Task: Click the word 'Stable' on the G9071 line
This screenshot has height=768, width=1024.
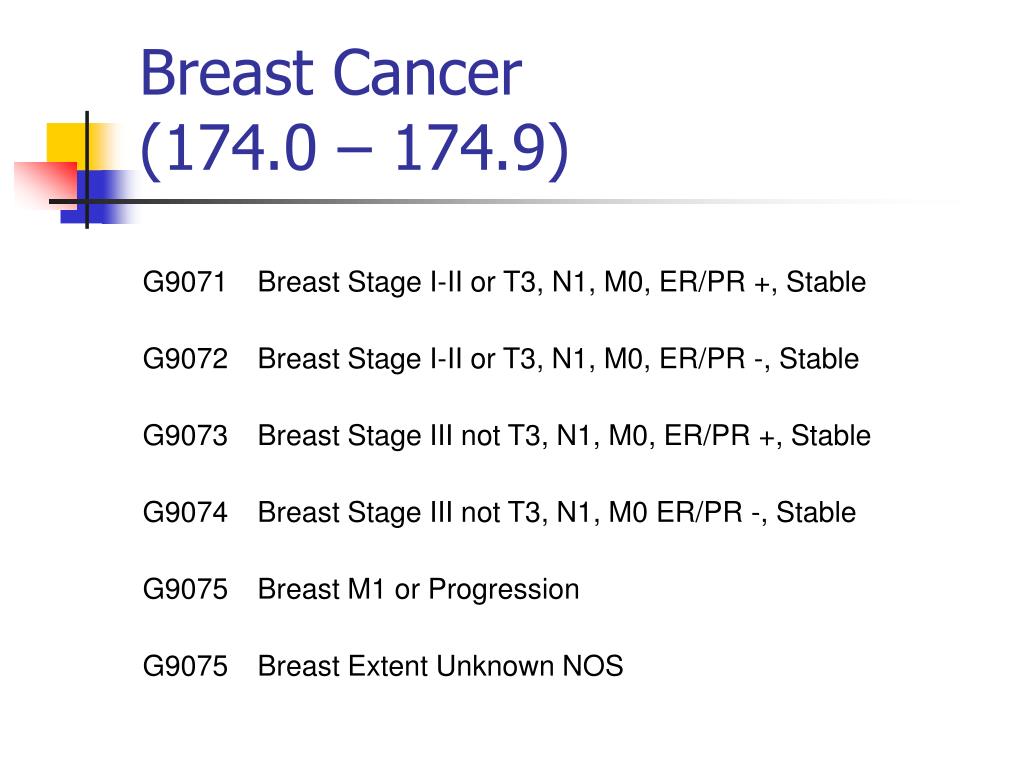Action: pos(826,282)
